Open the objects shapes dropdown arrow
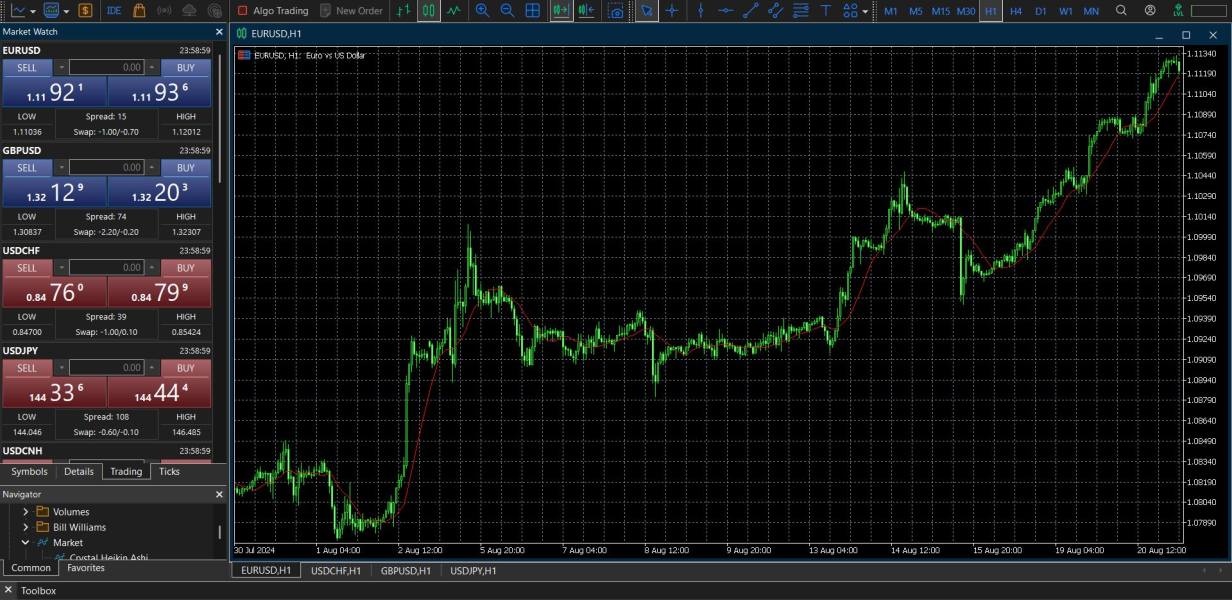 pos(865,11)
